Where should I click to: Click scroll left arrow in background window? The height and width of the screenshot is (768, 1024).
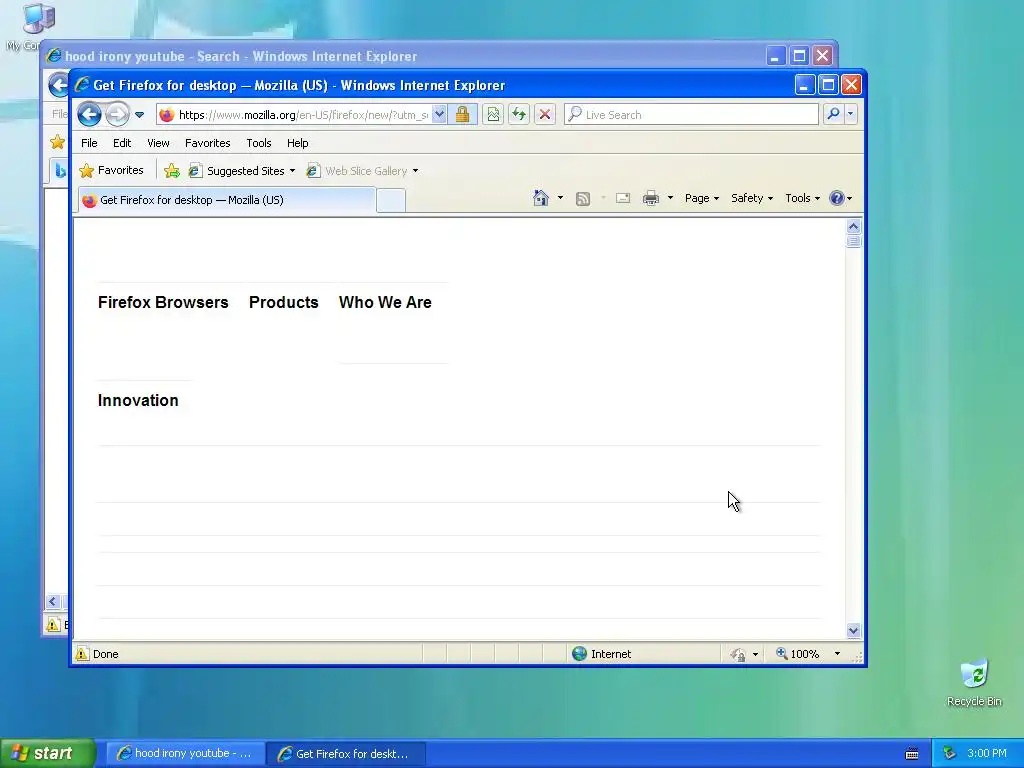coord(53,601)
